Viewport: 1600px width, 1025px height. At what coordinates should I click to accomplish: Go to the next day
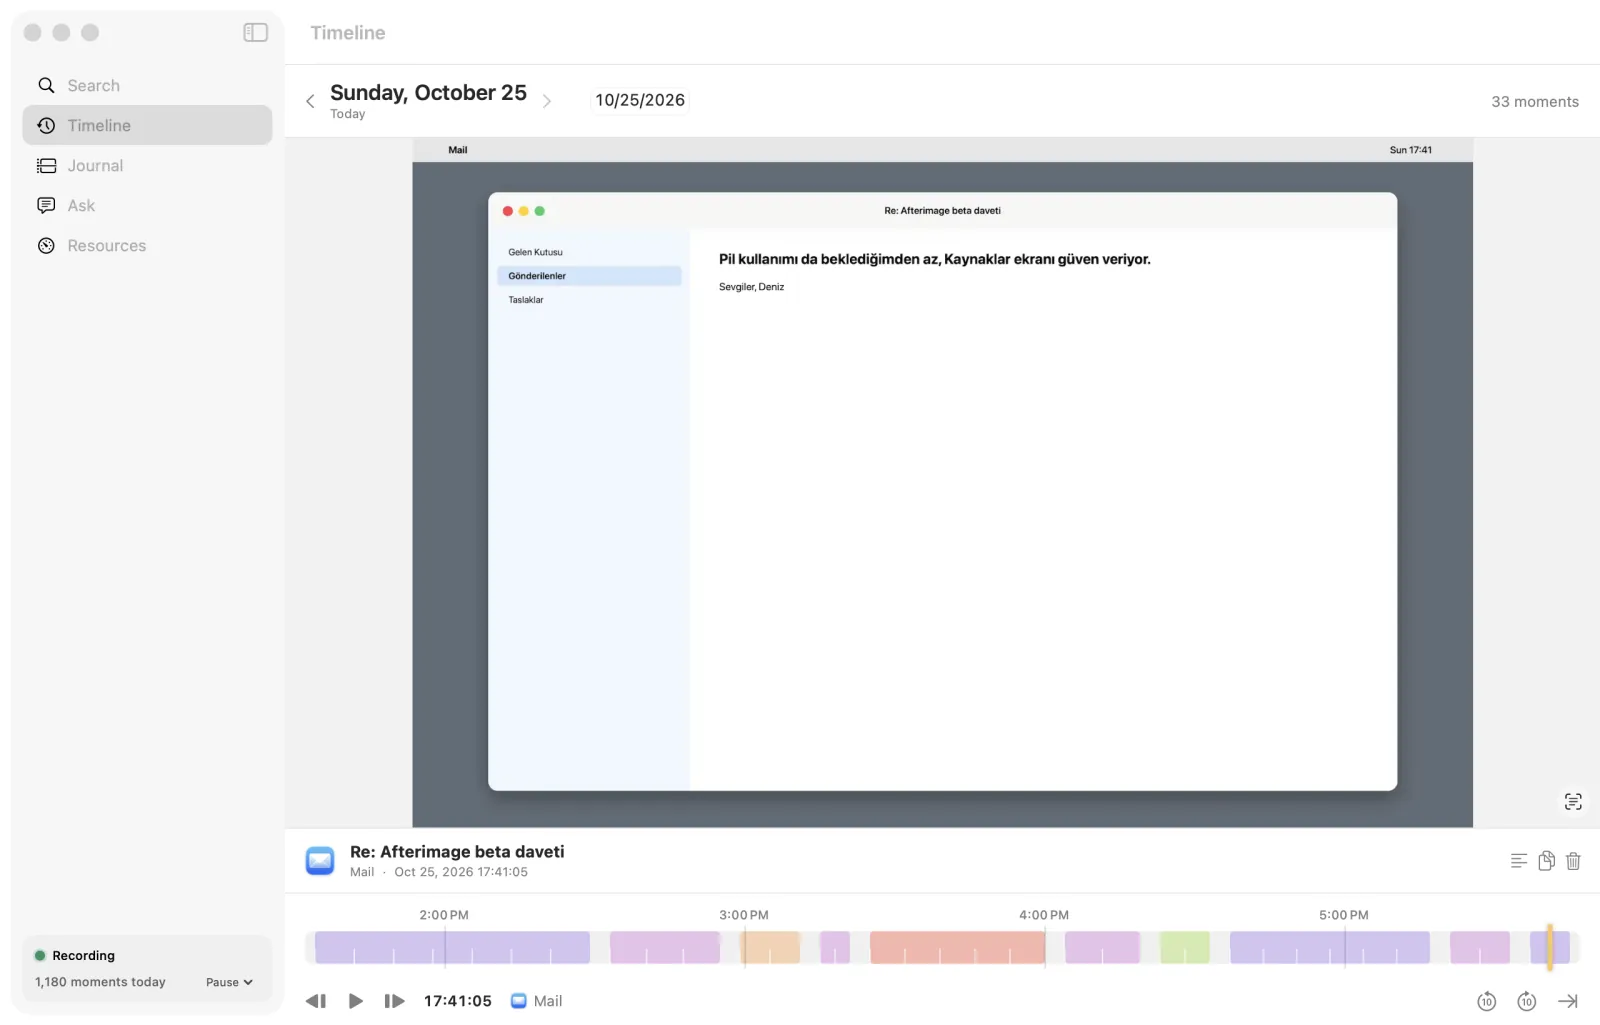[547, 101]
